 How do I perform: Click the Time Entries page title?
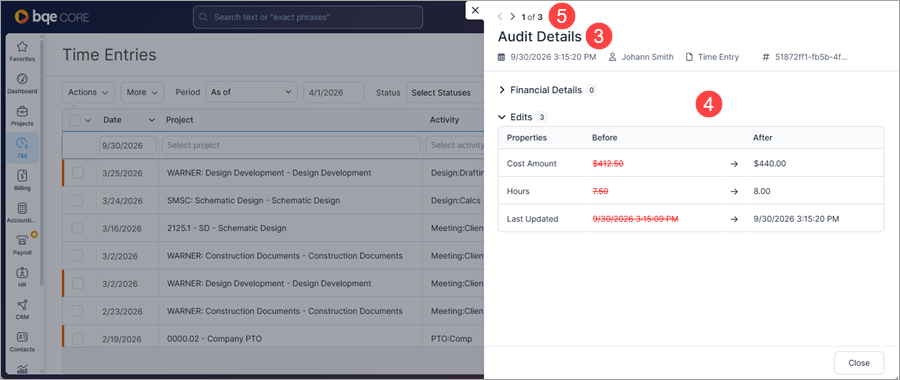109,55
